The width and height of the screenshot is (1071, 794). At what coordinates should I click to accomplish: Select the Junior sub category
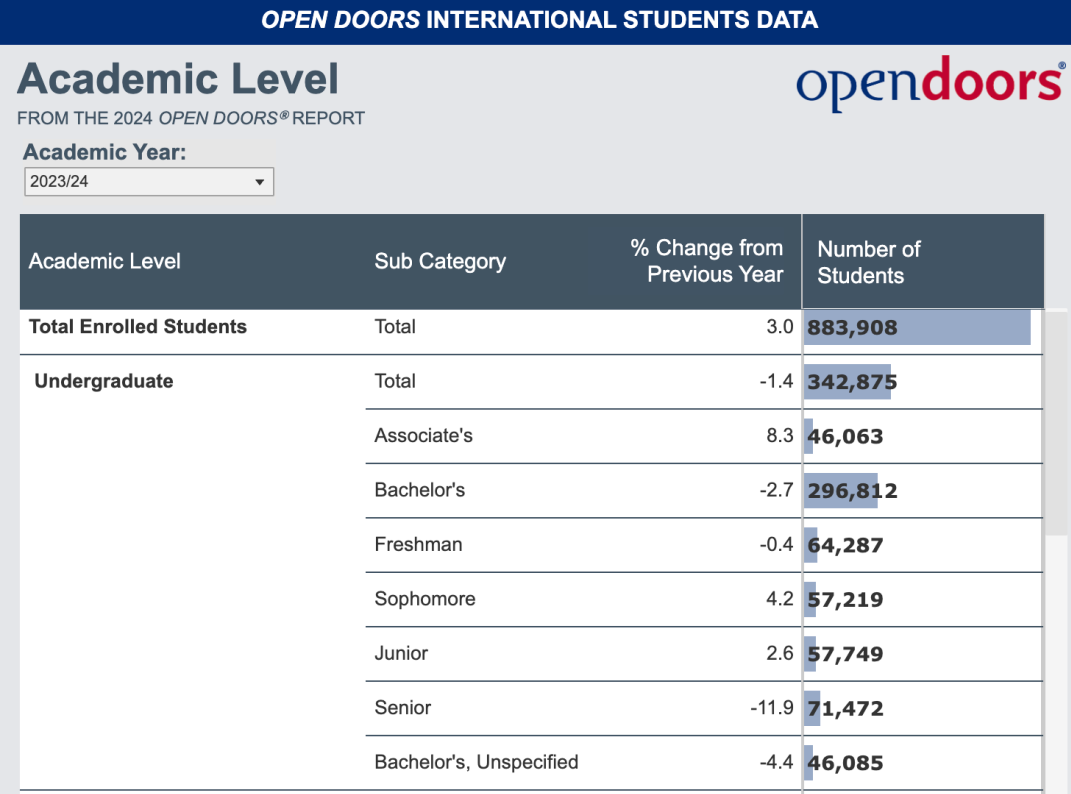click(401, 653)
